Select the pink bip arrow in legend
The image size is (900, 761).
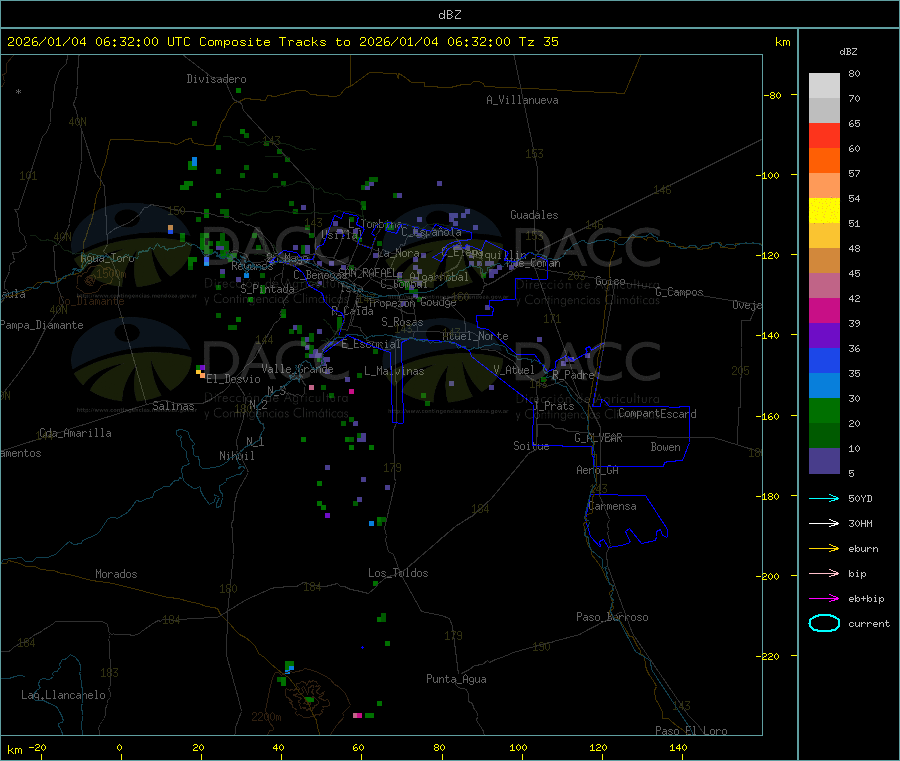(823, 573)
